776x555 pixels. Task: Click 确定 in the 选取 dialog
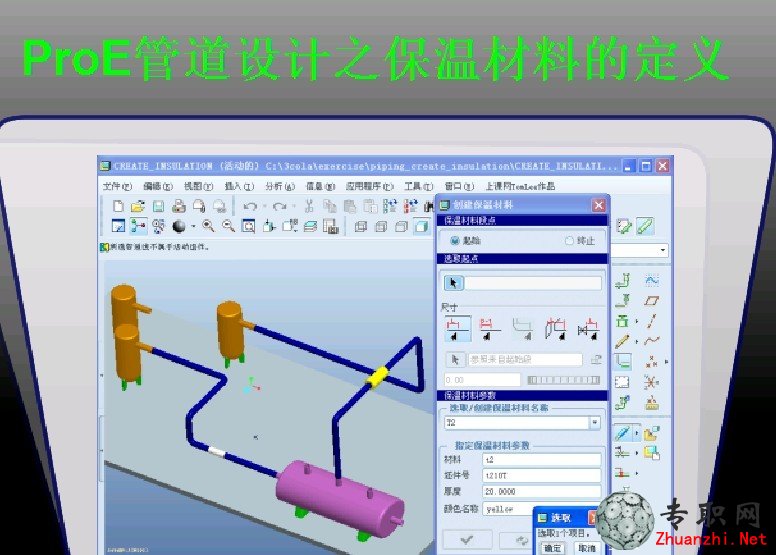click(553, 548)
